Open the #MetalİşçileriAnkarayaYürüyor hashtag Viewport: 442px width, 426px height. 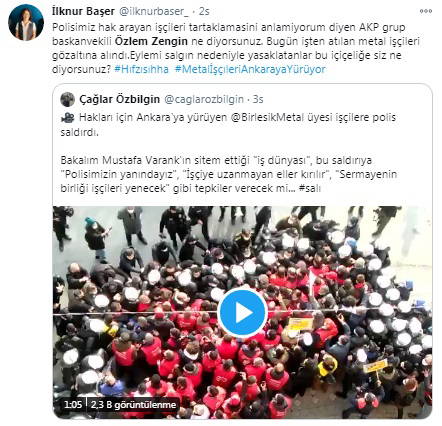pyautogui.click(x=250, y=69)
